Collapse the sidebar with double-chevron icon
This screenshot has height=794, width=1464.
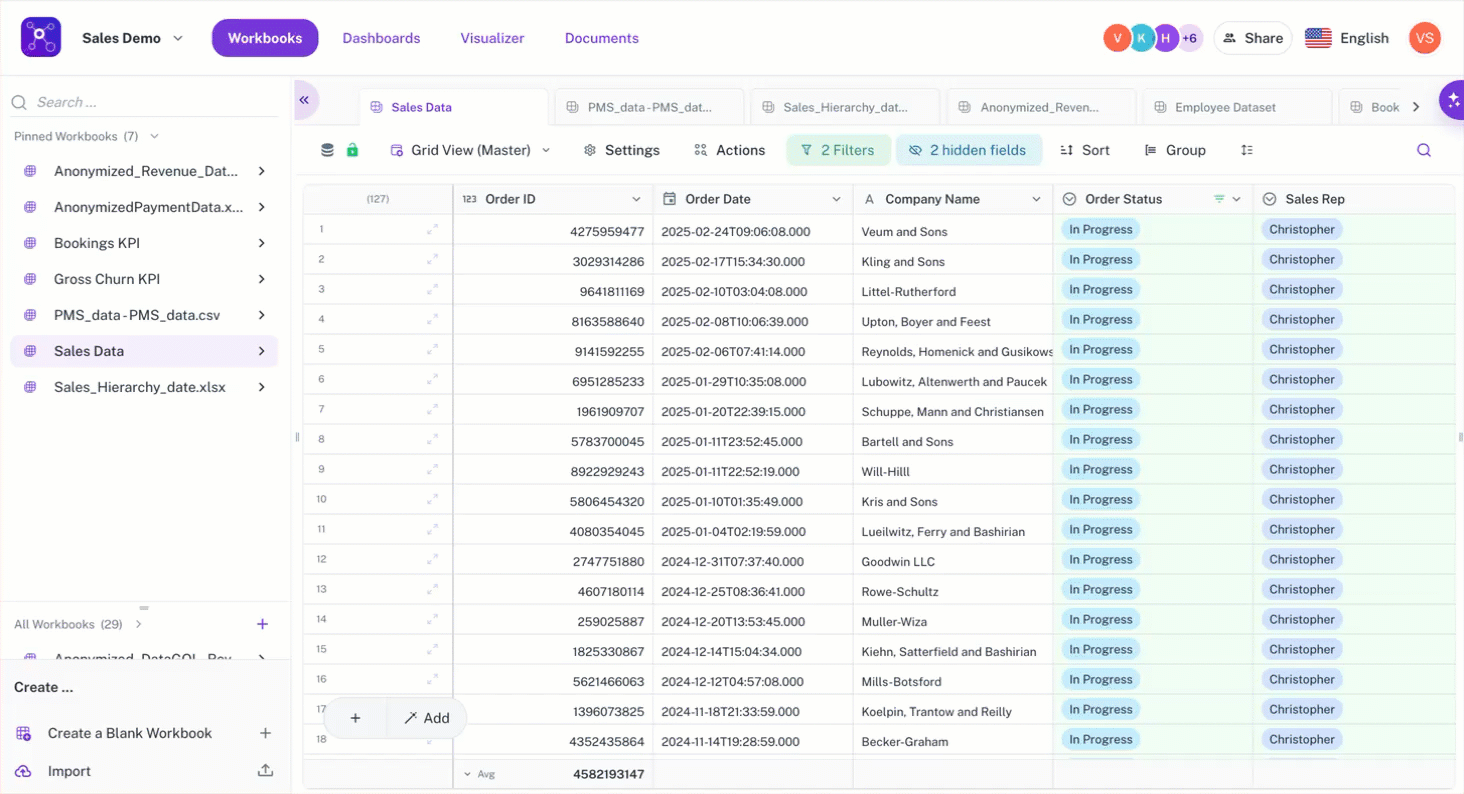[305, 100]
